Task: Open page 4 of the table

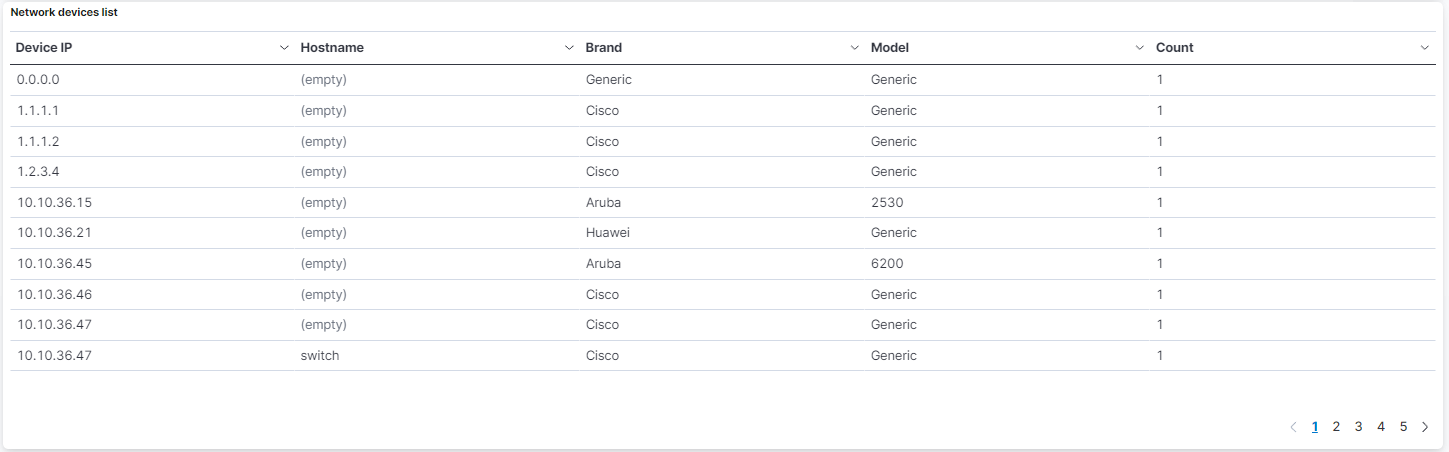Action: coord(1381,427)
